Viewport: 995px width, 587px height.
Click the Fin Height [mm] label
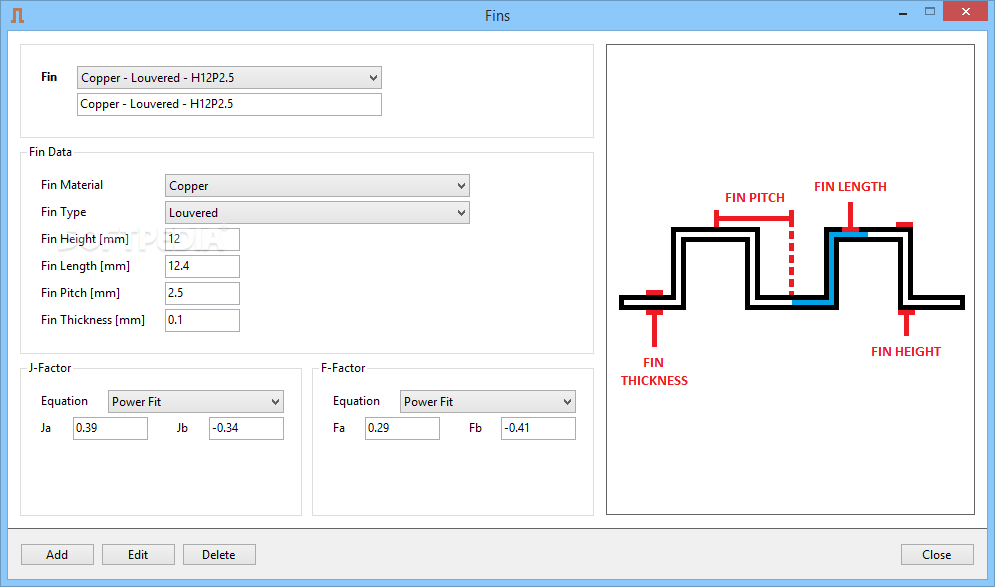point(84,239)
